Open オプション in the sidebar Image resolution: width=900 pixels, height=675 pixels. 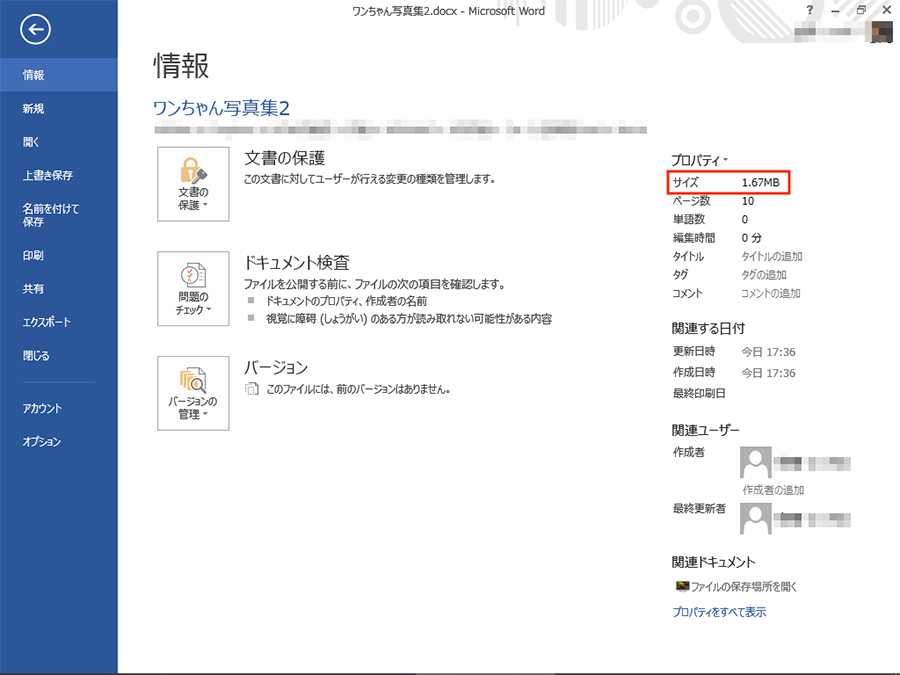tap(41, 441)
